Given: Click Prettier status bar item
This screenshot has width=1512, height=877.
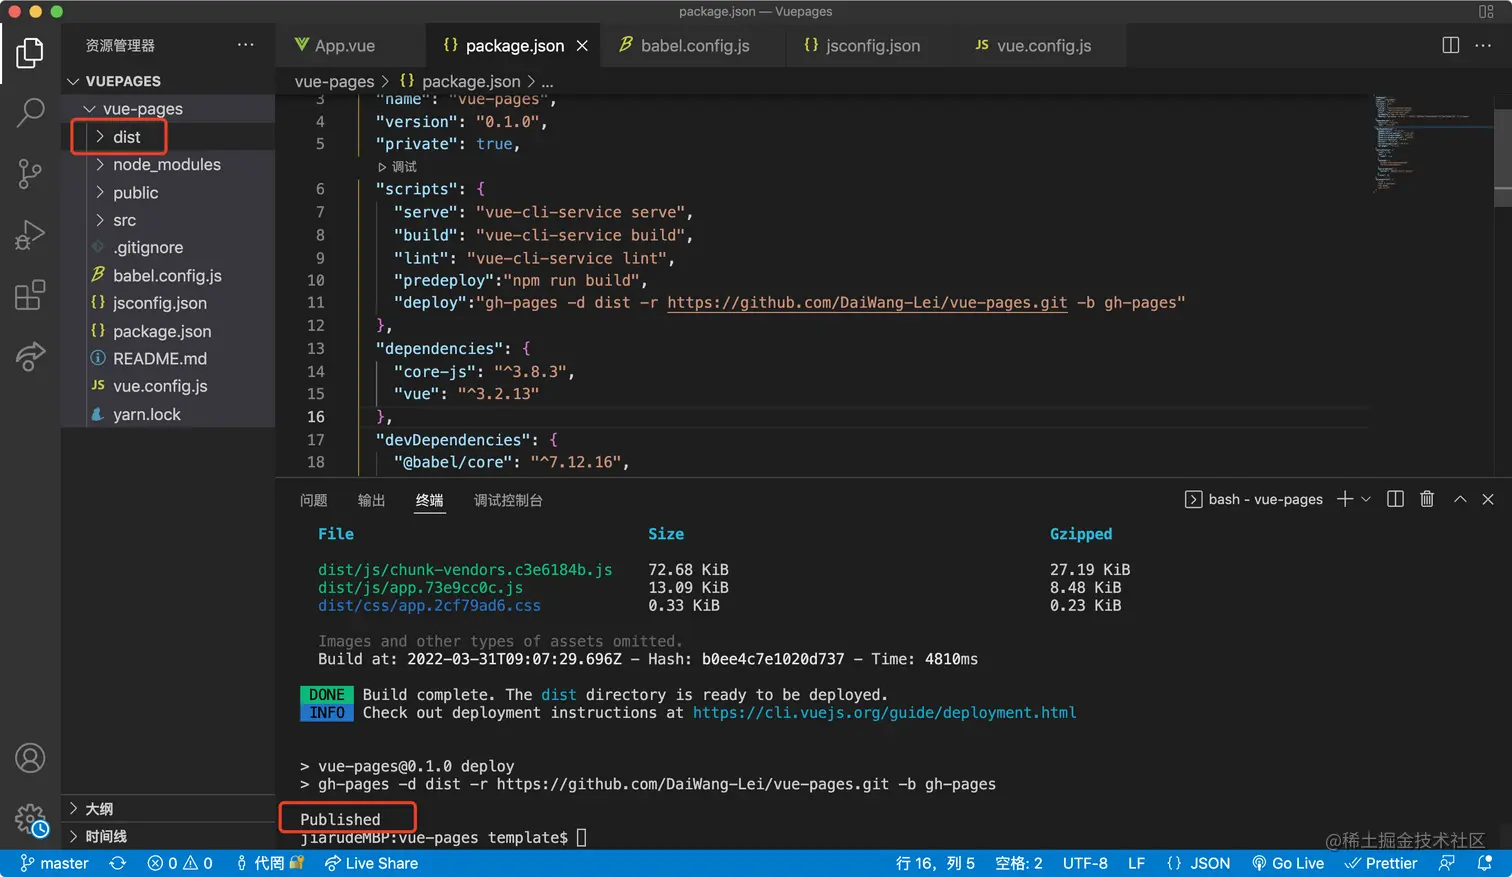Looking at the screenshot, I should pyautogui.click(x=1381, y=863).
